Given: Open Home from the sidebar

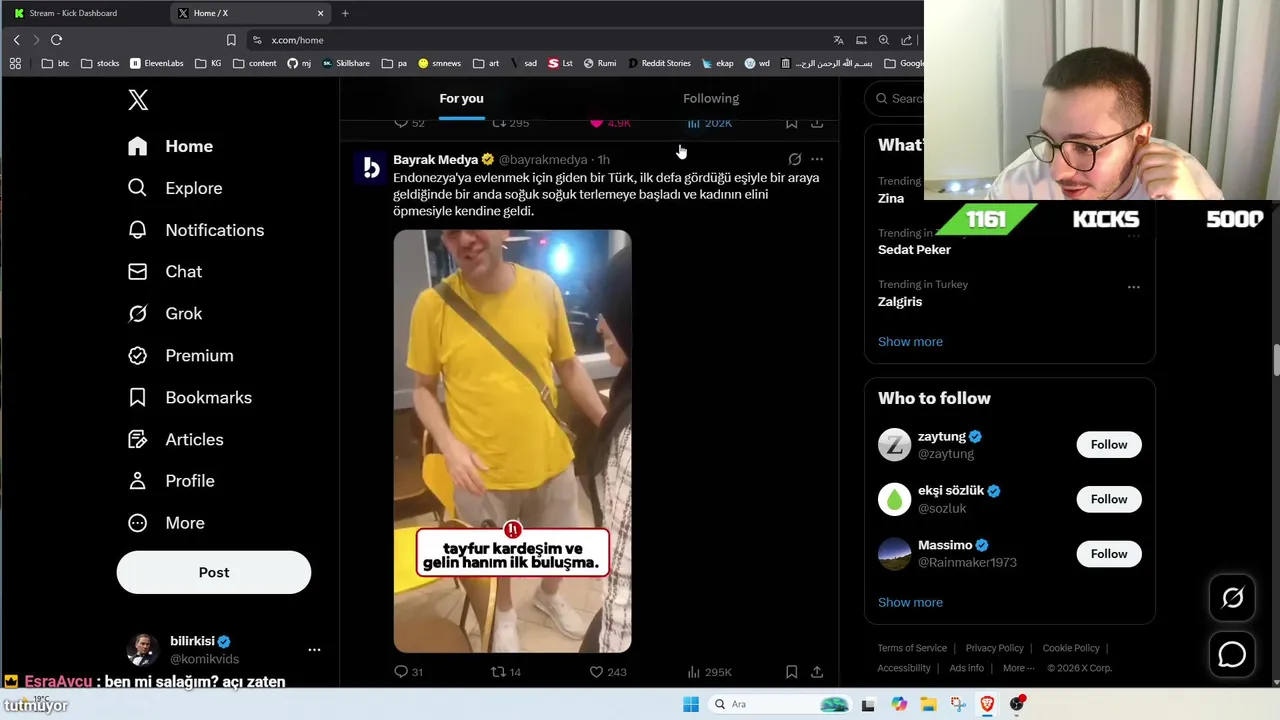Looking at the screenshot, I should click(x=170, y=146).
